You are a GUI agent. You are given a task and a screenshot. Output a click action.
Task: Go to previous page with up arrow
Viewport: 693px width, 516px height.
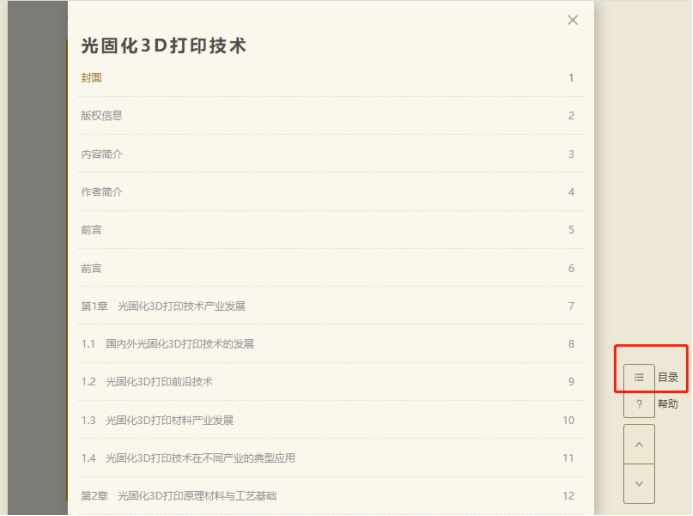pos(638,443)
